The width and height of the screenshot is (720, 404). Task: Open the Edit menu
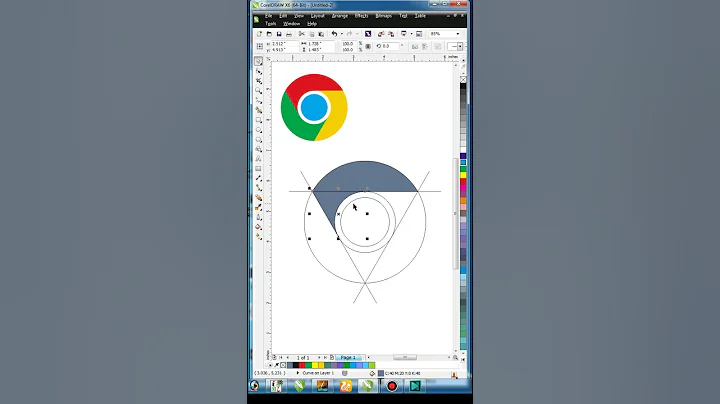click(283, 16)
